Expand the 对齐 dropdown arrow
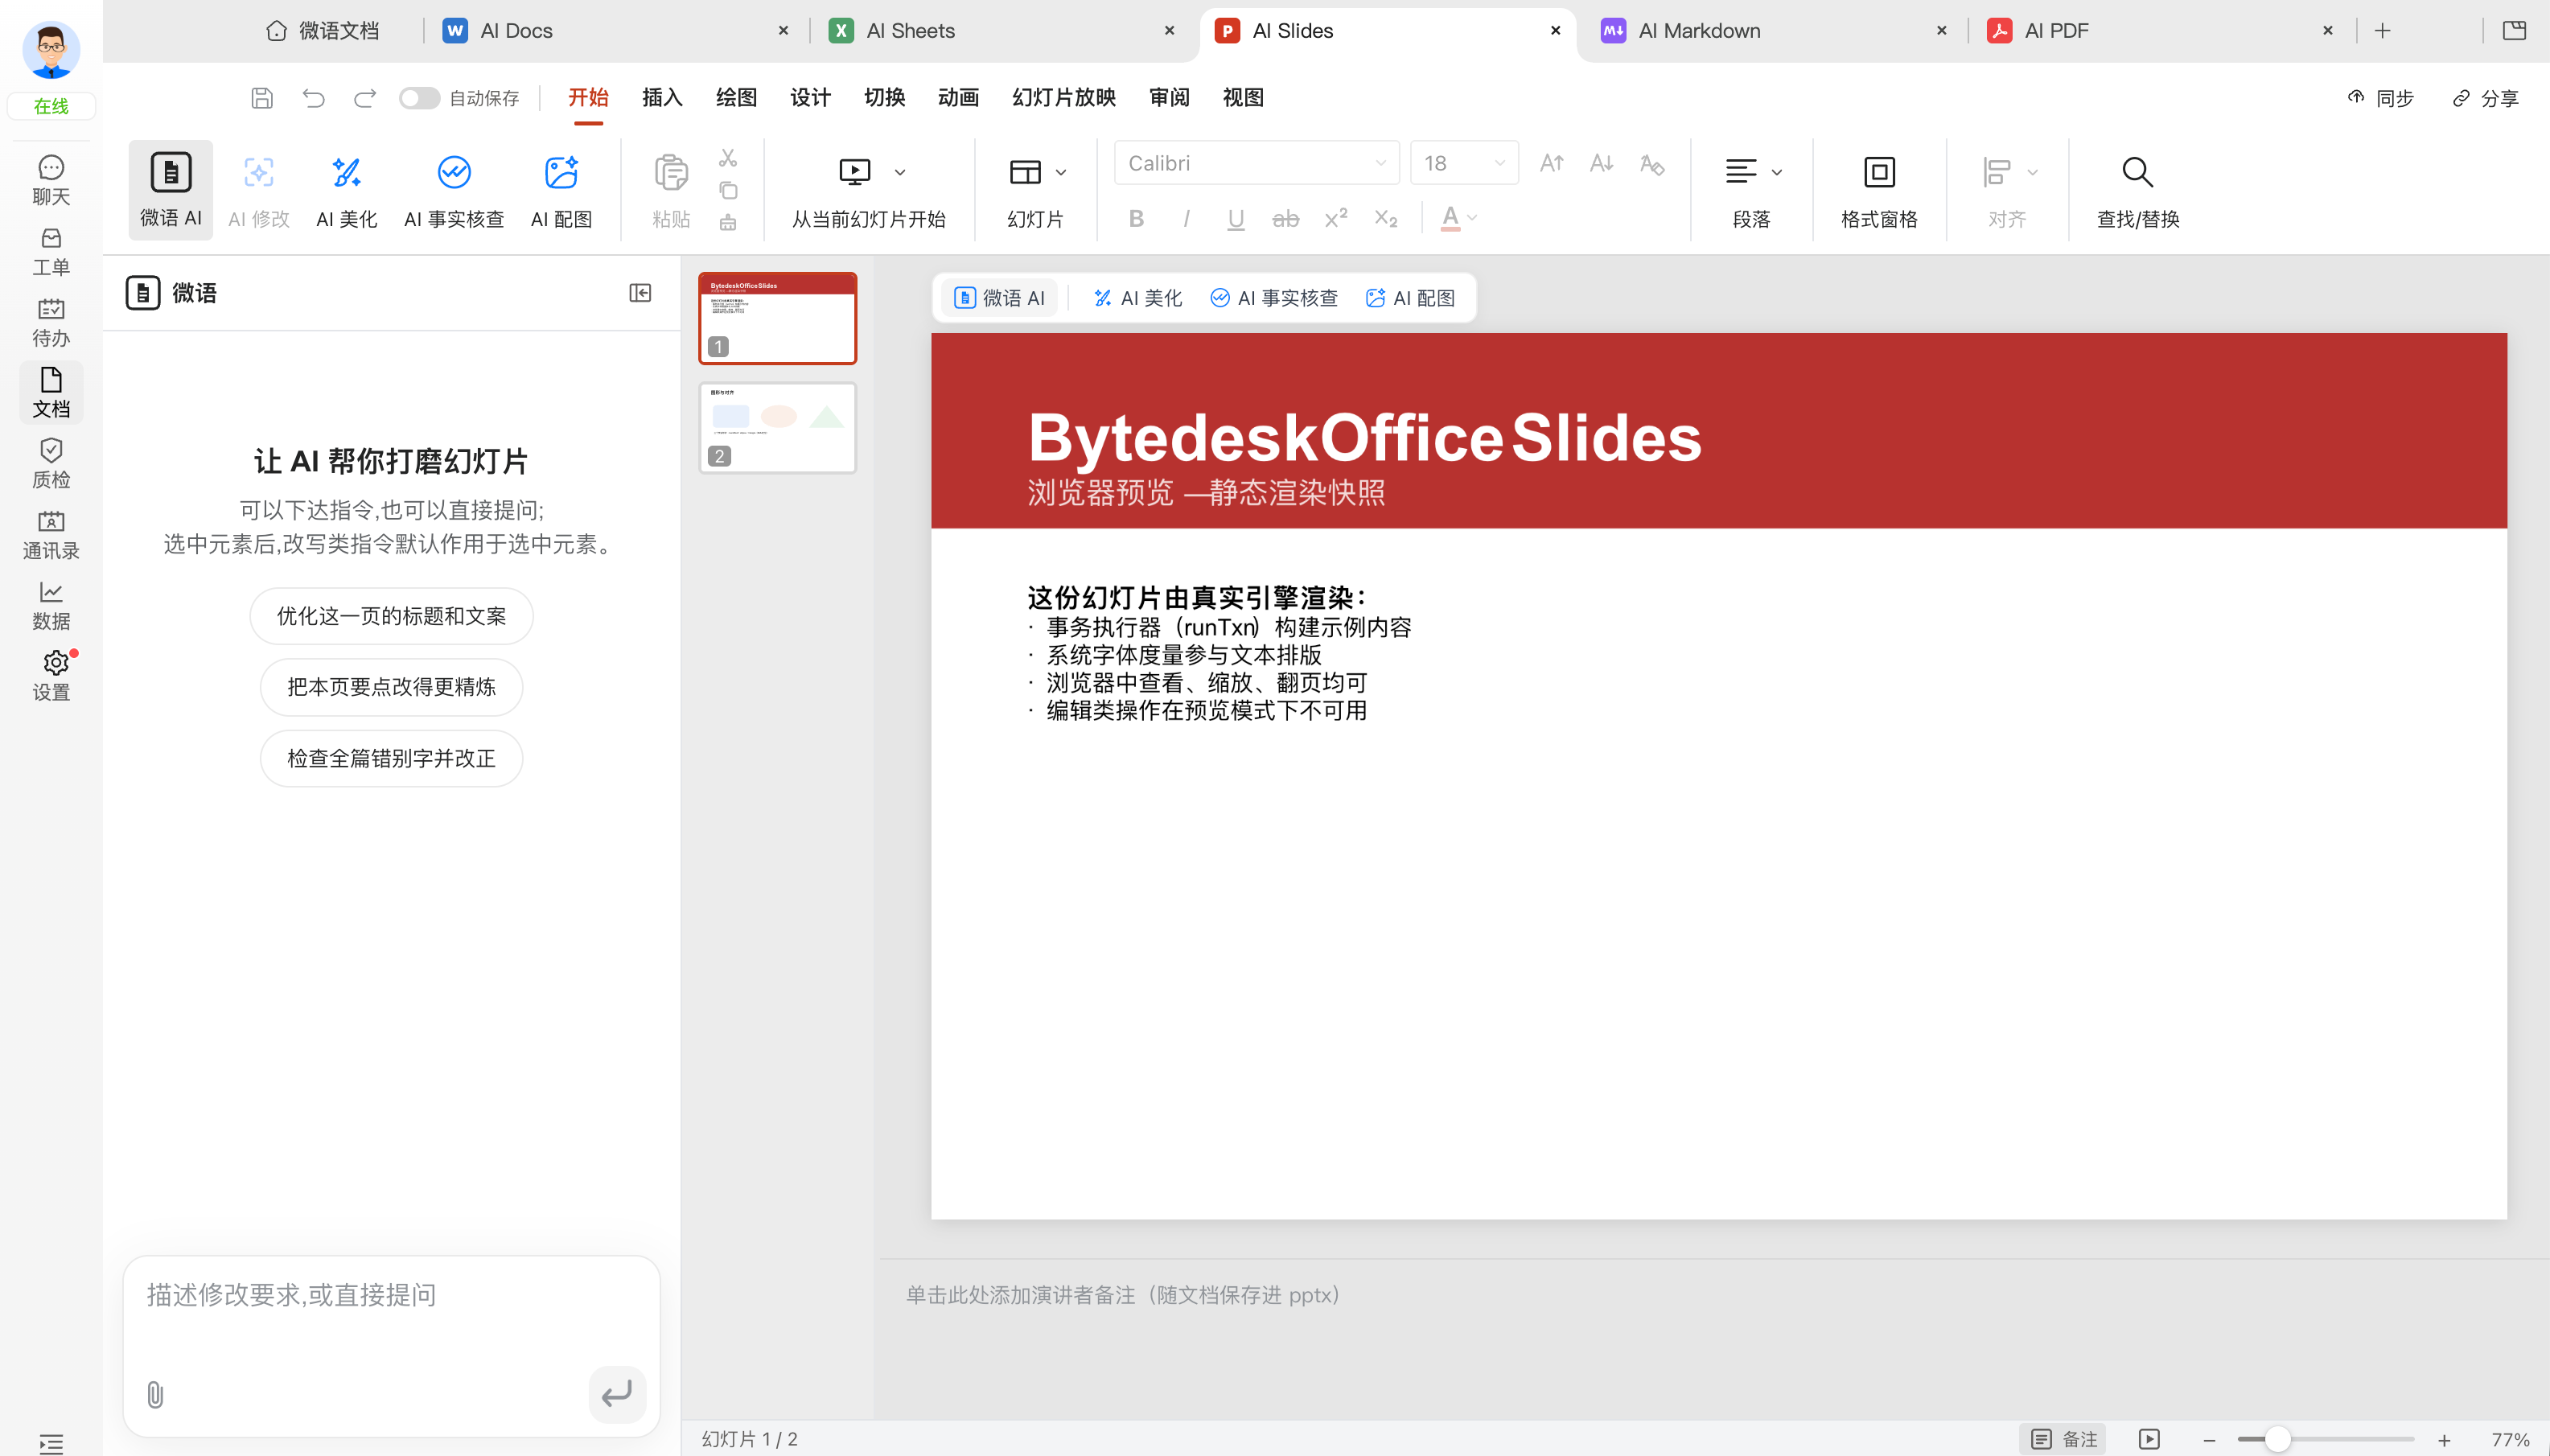 click(x=2032, y=172)
